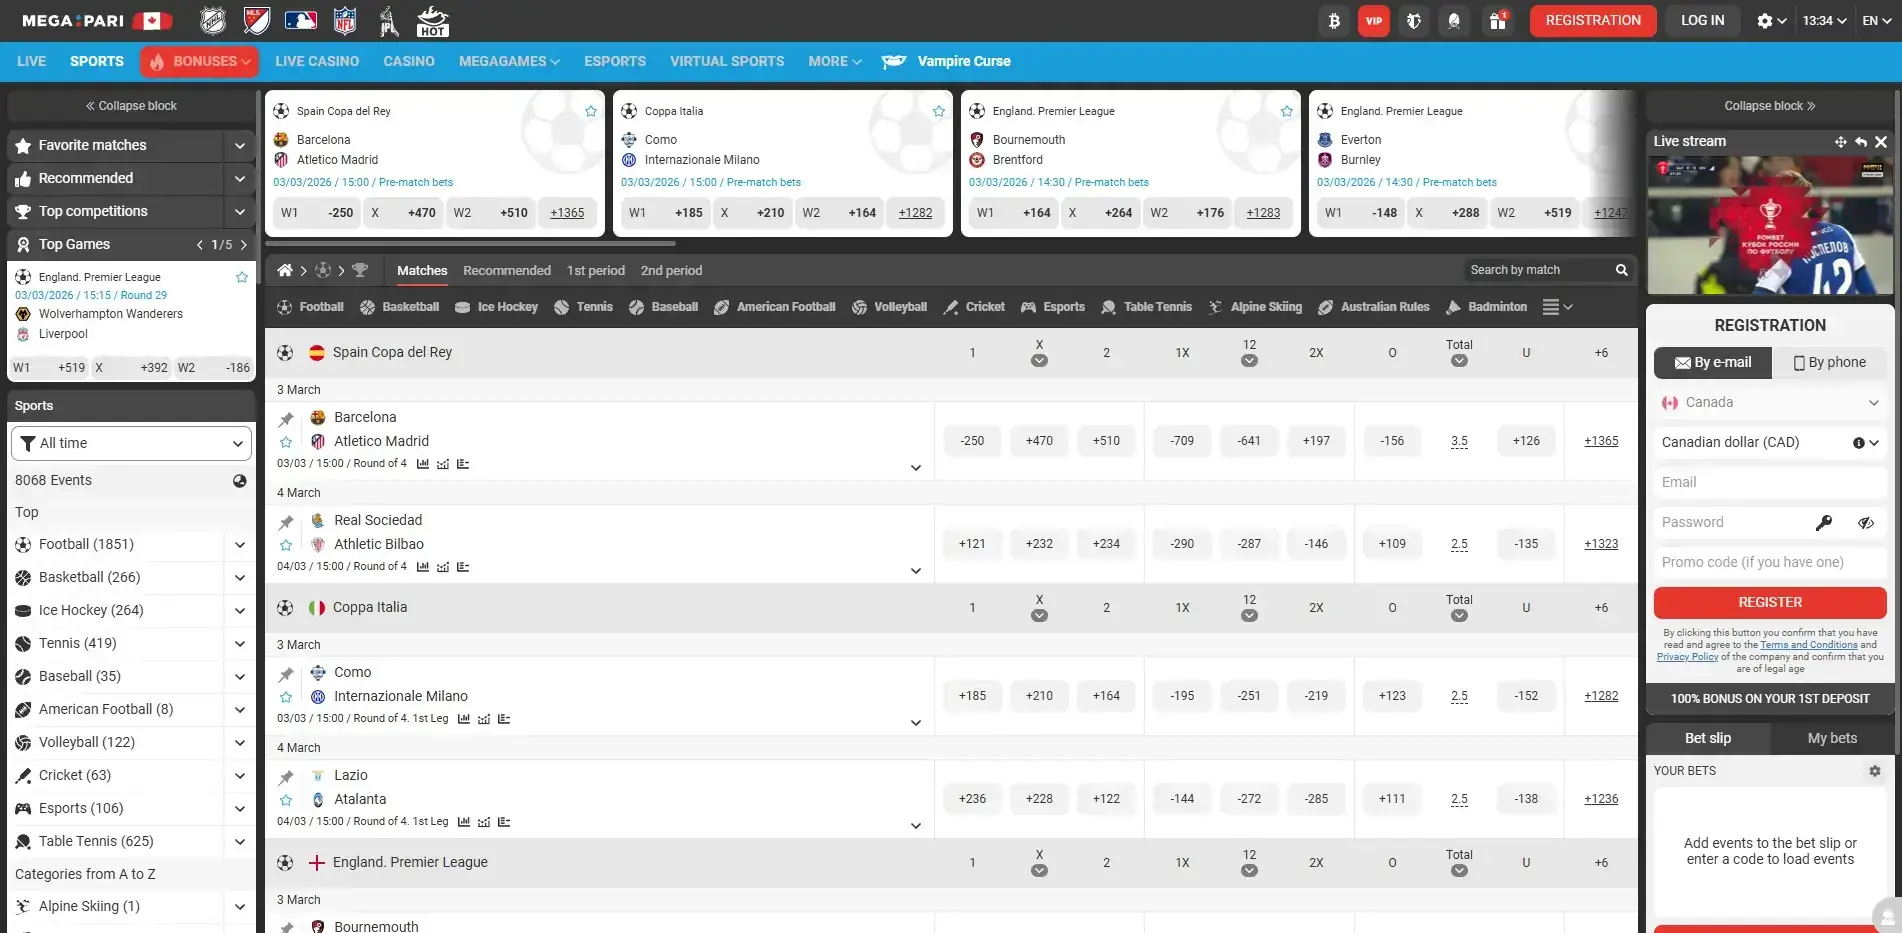Switch to the My bets tab
Viewport: 1902px width, 933px height.
1832,738
